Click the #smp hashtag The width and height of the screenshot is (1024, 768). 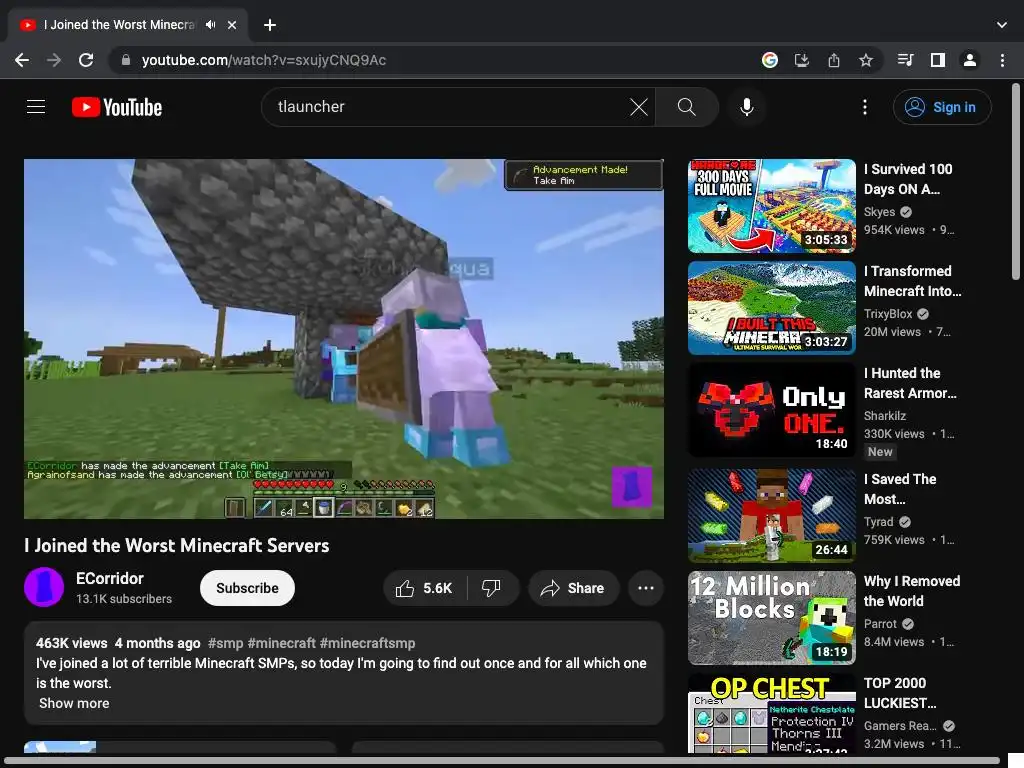(225, 643)
